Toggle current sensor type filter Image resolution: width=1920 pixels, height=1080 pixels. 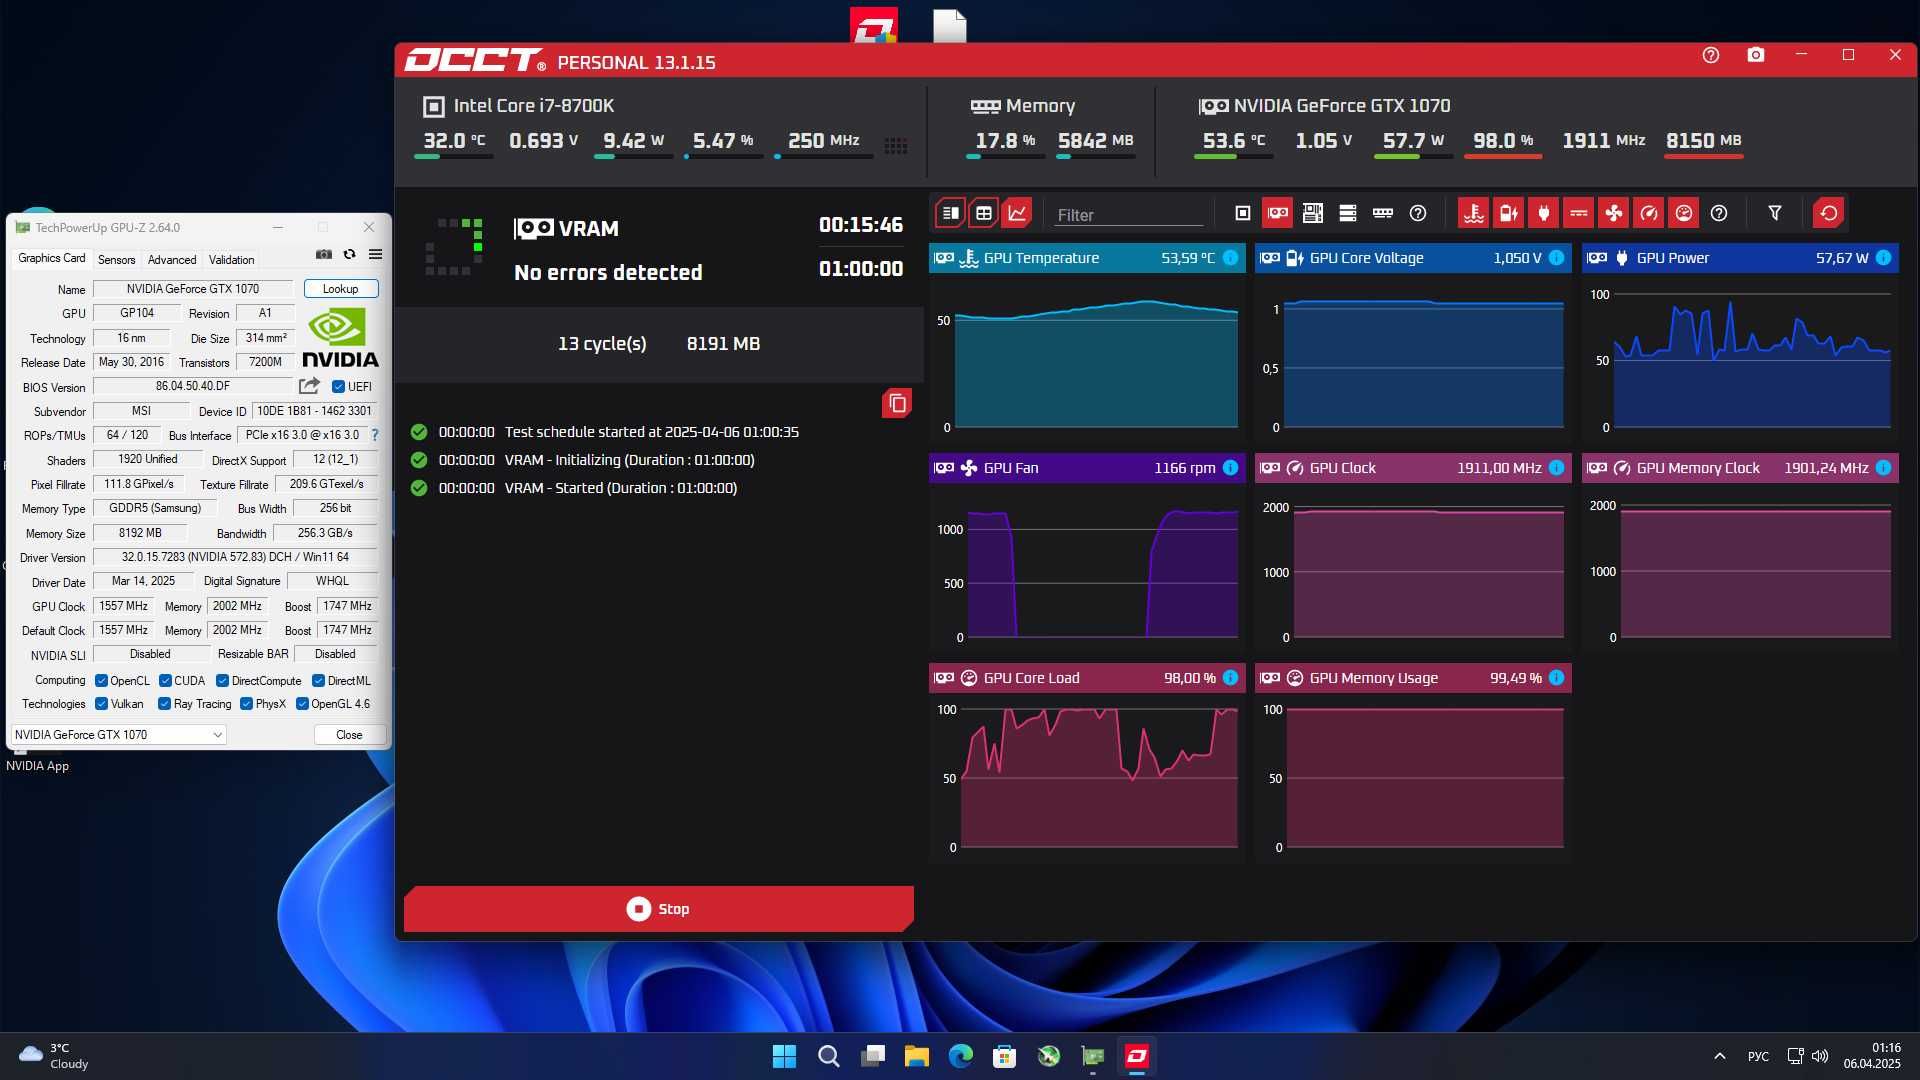click(x=1579, y=213)
